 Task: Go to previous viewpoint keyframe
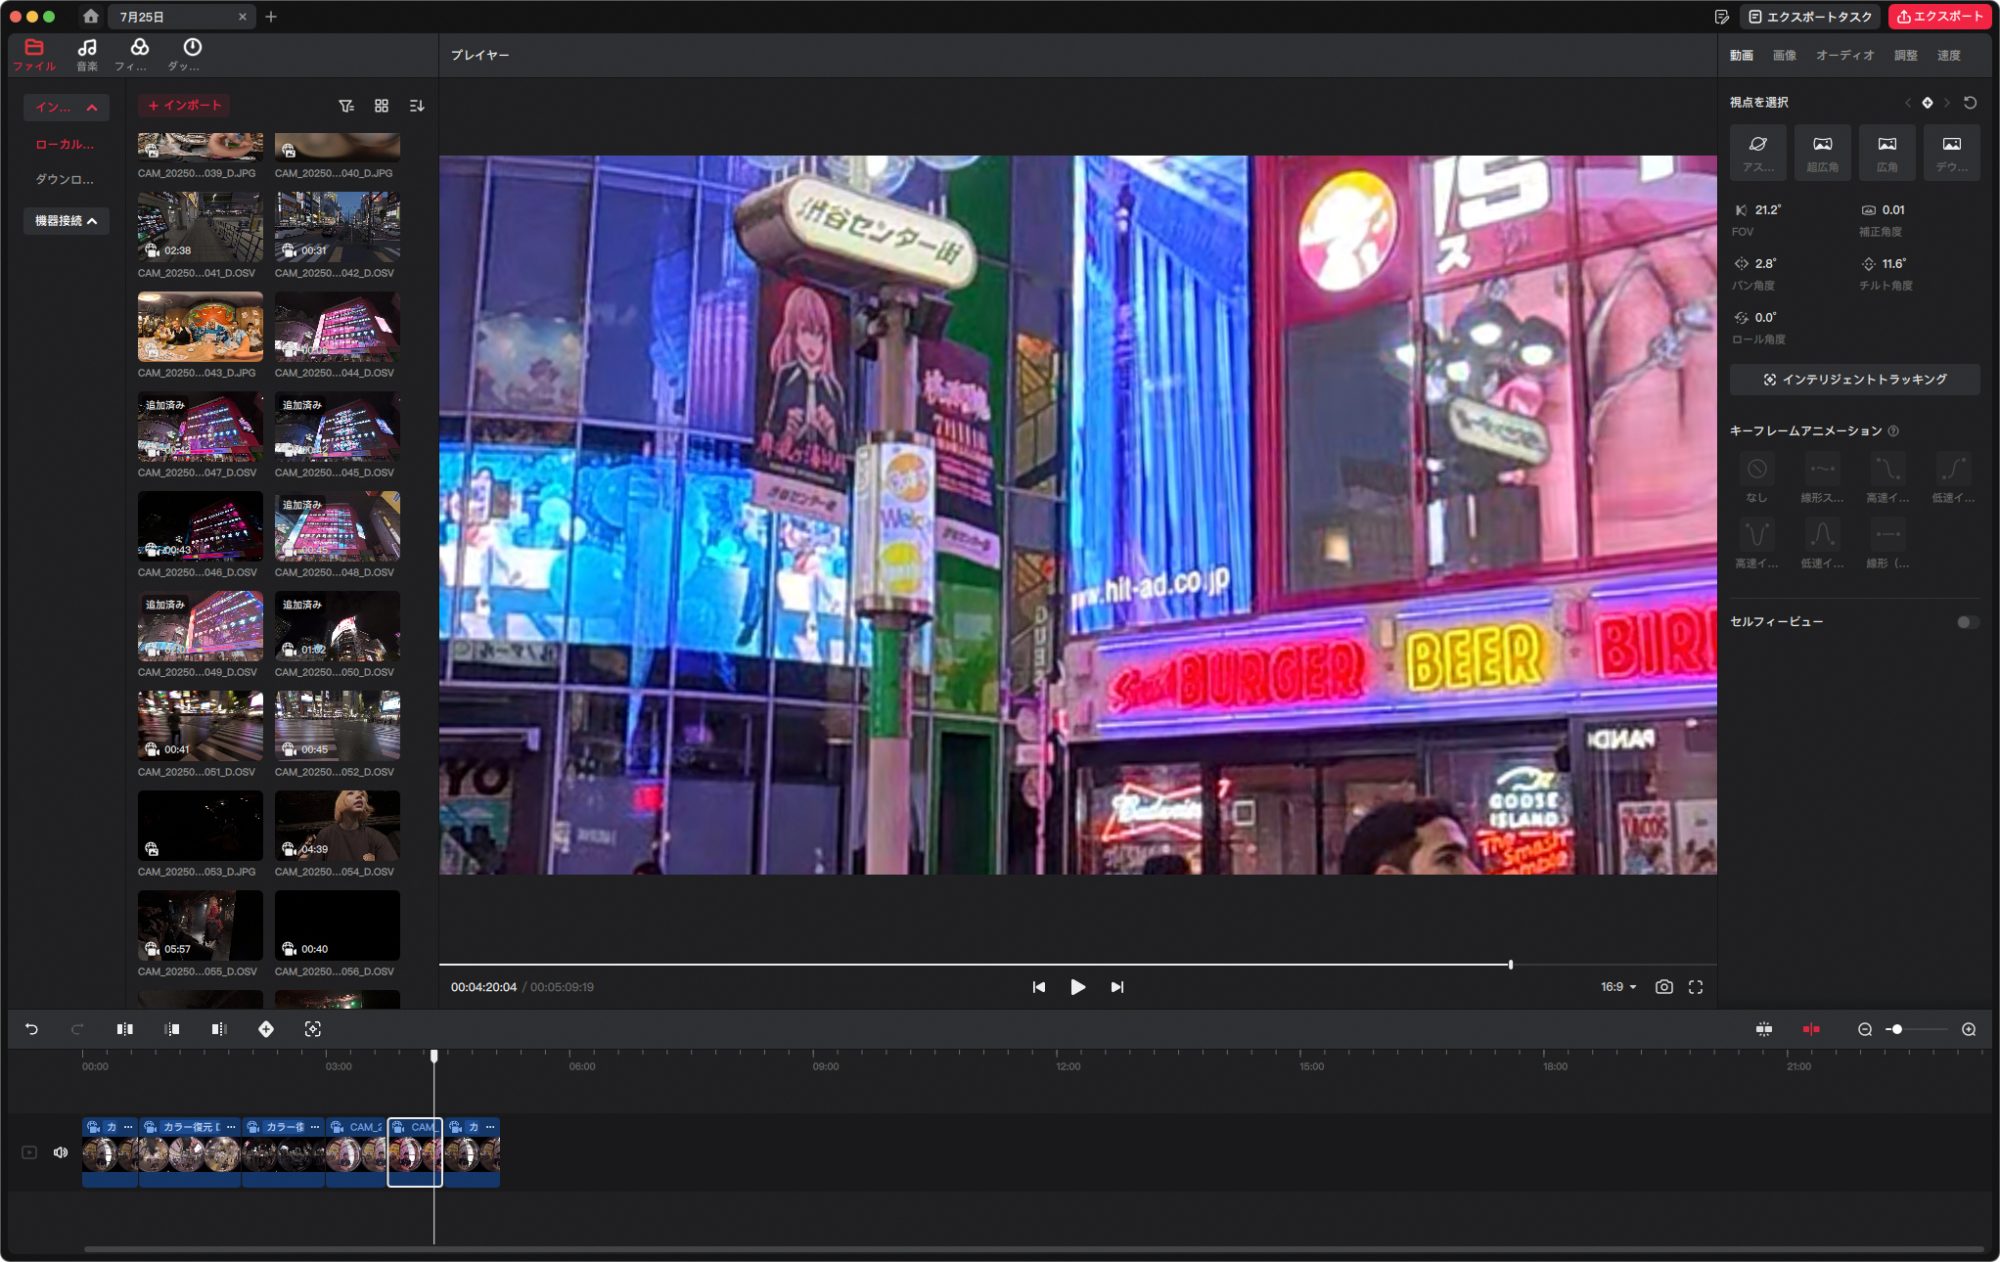tap(1908, 102)
